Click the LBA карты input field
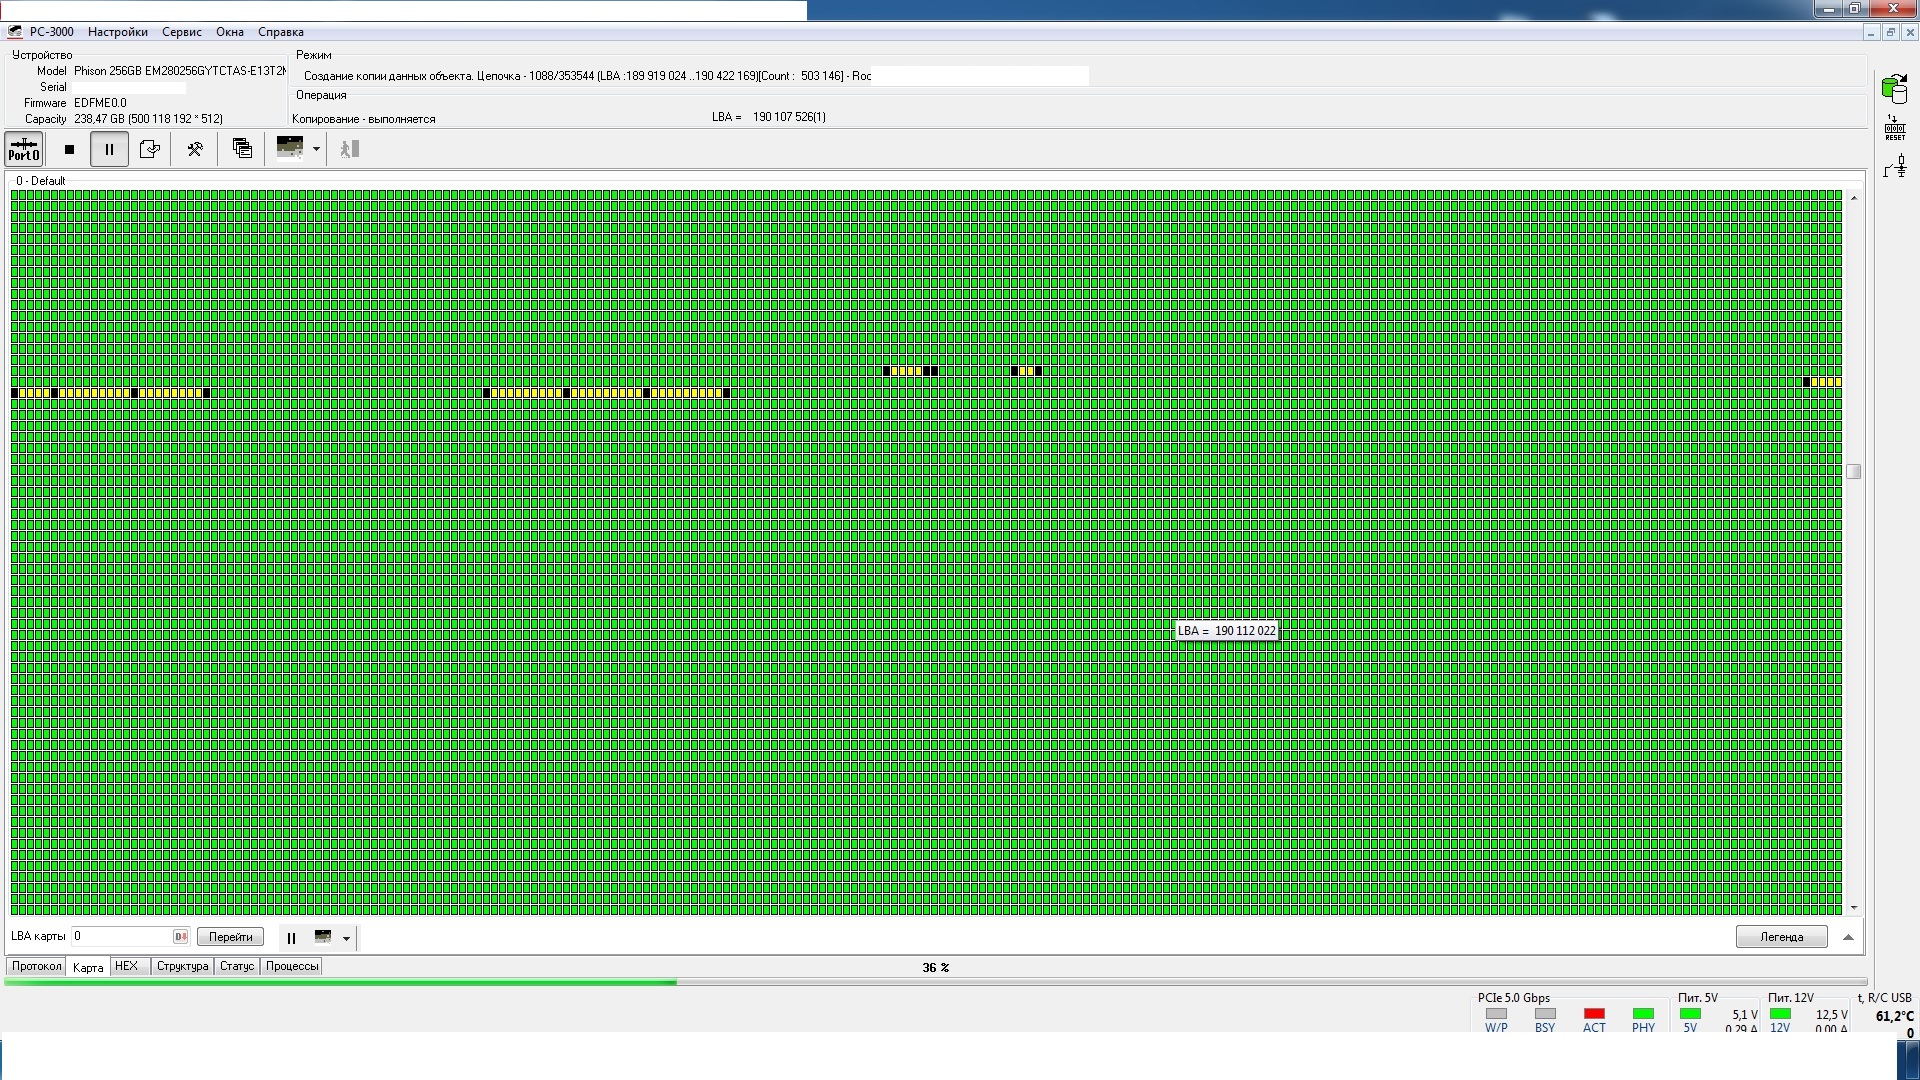This screenshot has width=1920, height=1080. [122, 936]
